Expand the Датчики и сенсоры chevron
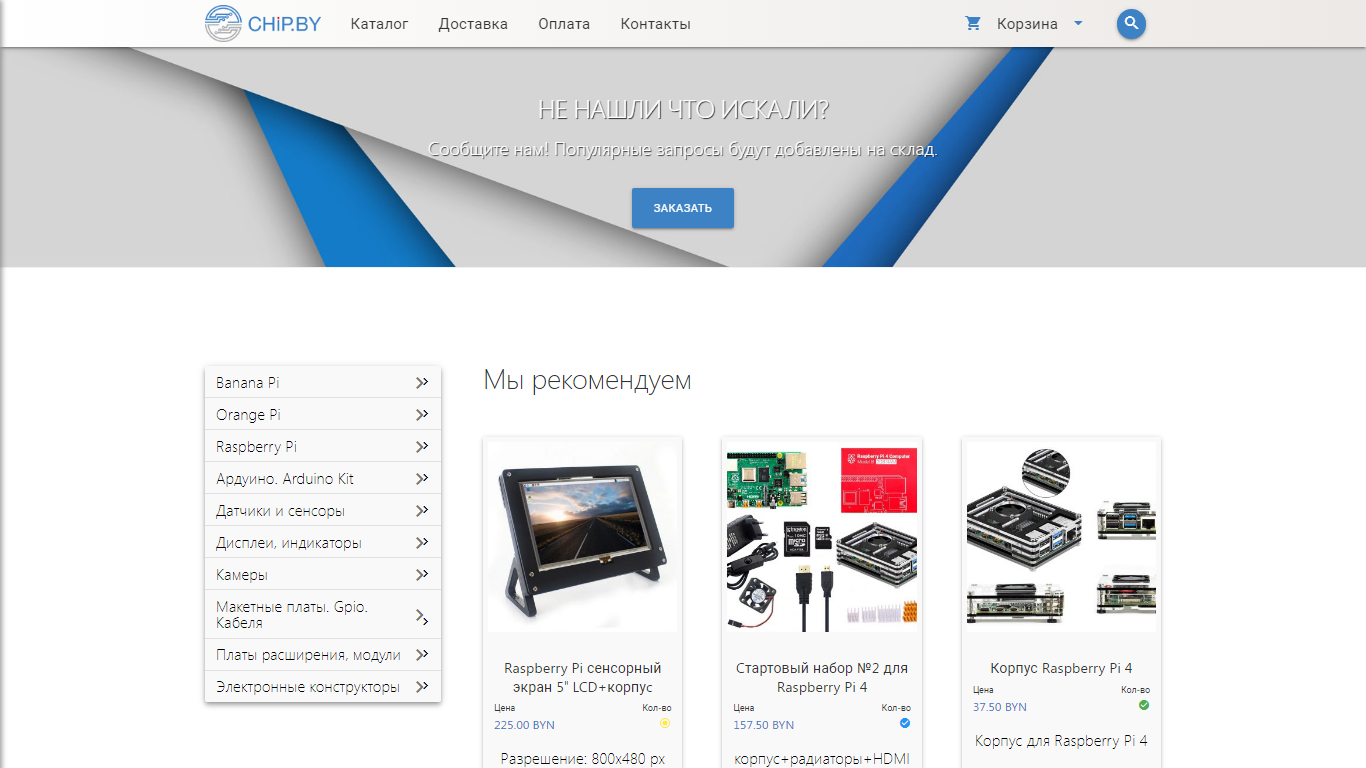Viewport: 1366px width, 768px height. (422, 510)
